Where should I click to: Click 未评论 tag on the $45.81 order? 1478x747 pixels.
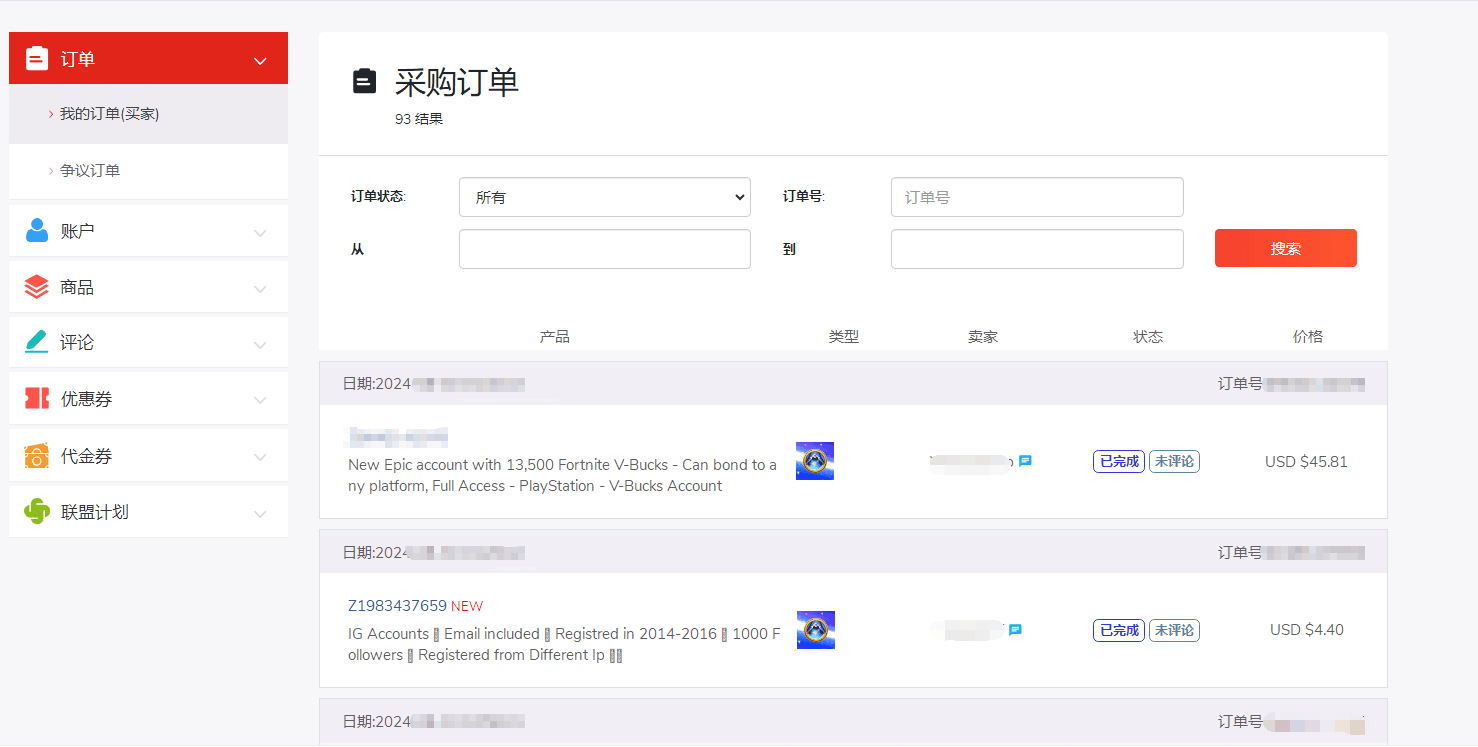click(1174, 461)
